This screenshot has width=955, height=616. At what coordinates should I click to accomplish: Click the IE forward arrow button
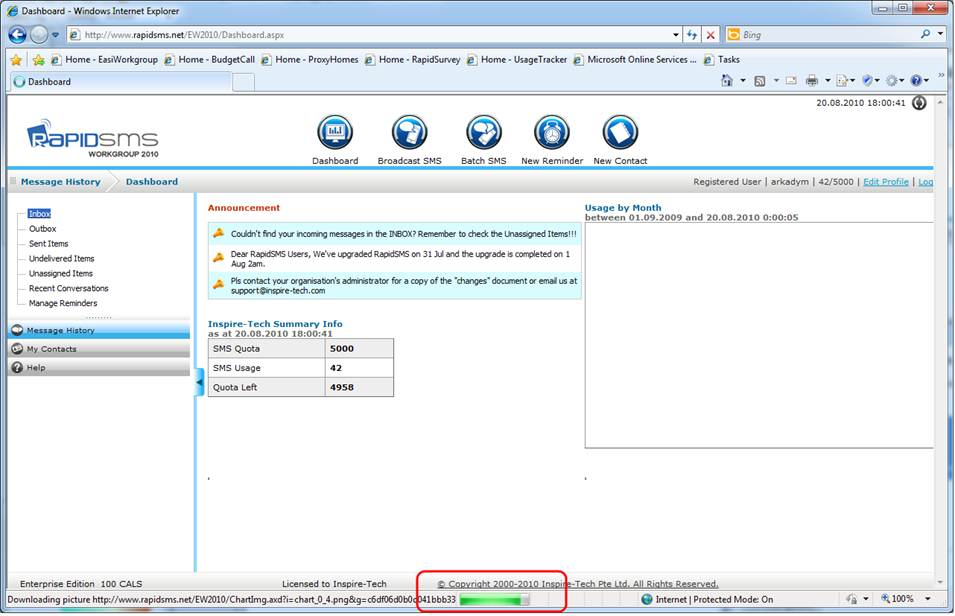tap(38, 35)
